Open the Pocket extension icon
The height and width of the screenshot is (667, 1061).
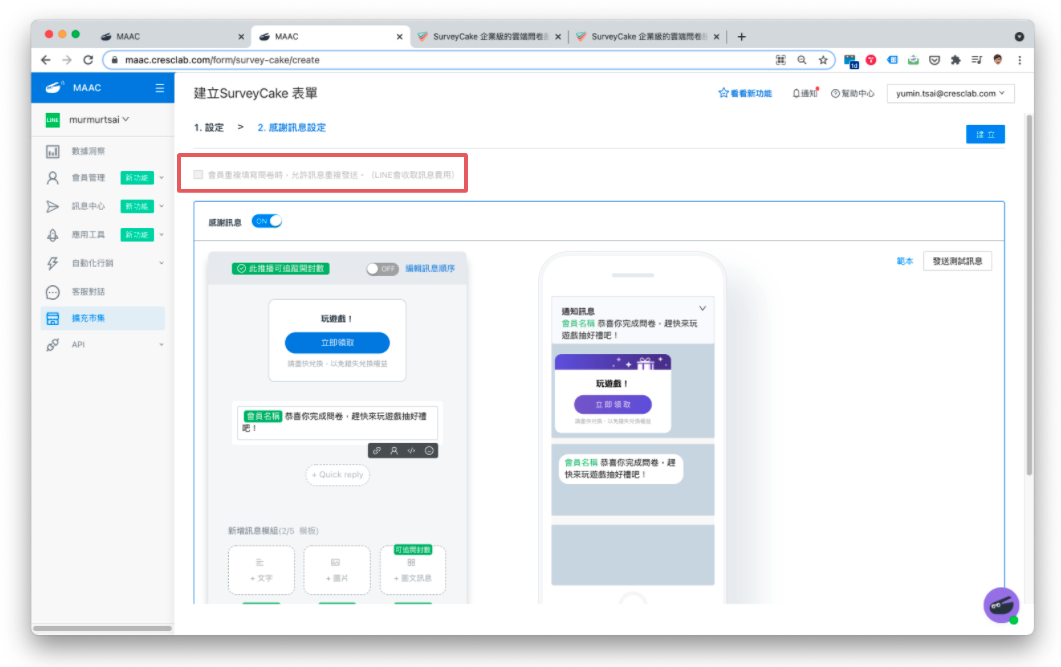click(934, 60)
